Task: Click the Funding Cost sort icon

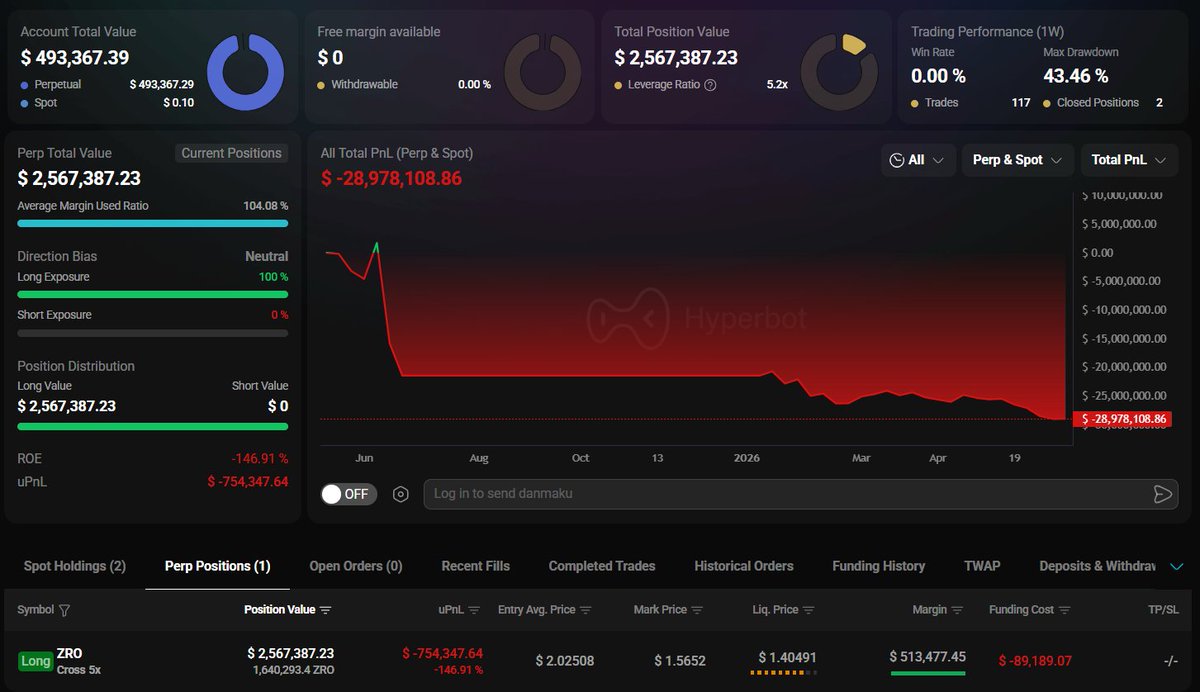Action: click(x=1064, y=610)
